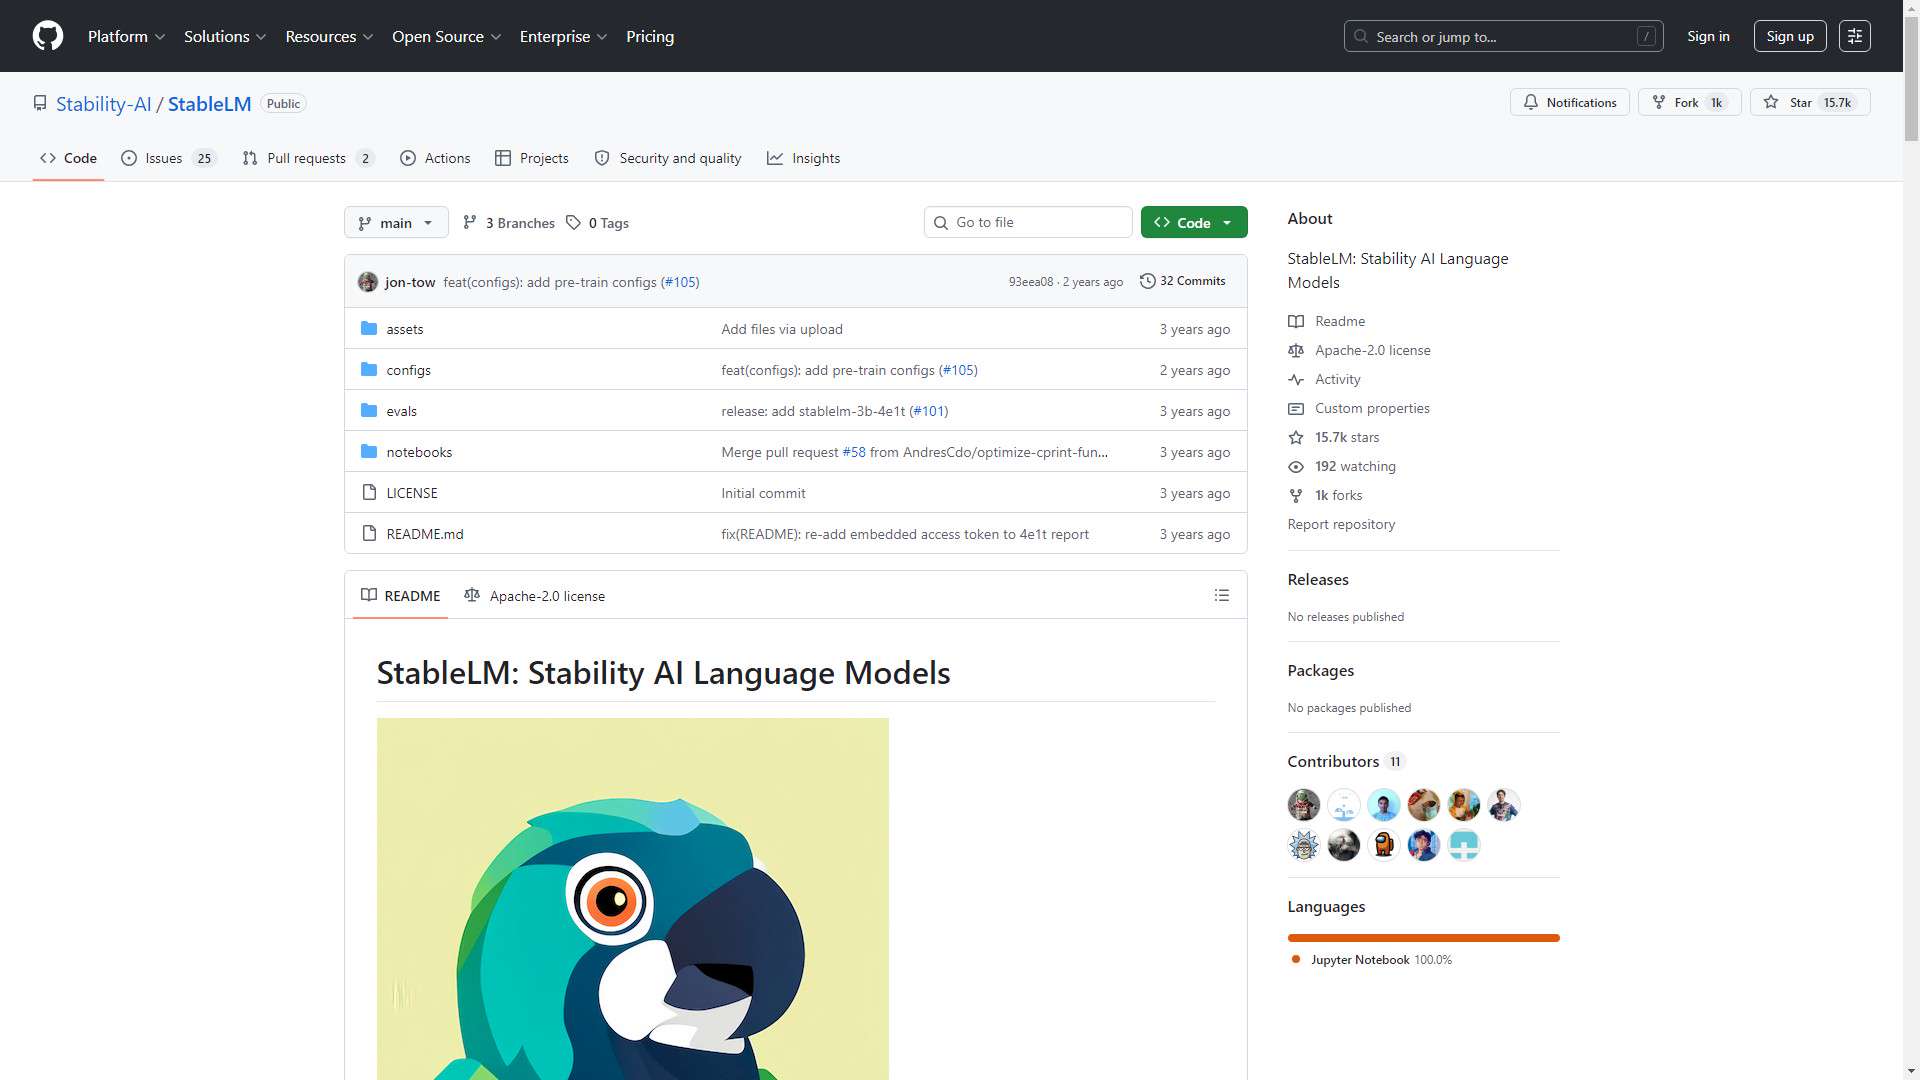Click the watching eye icon

(1296, 466)
